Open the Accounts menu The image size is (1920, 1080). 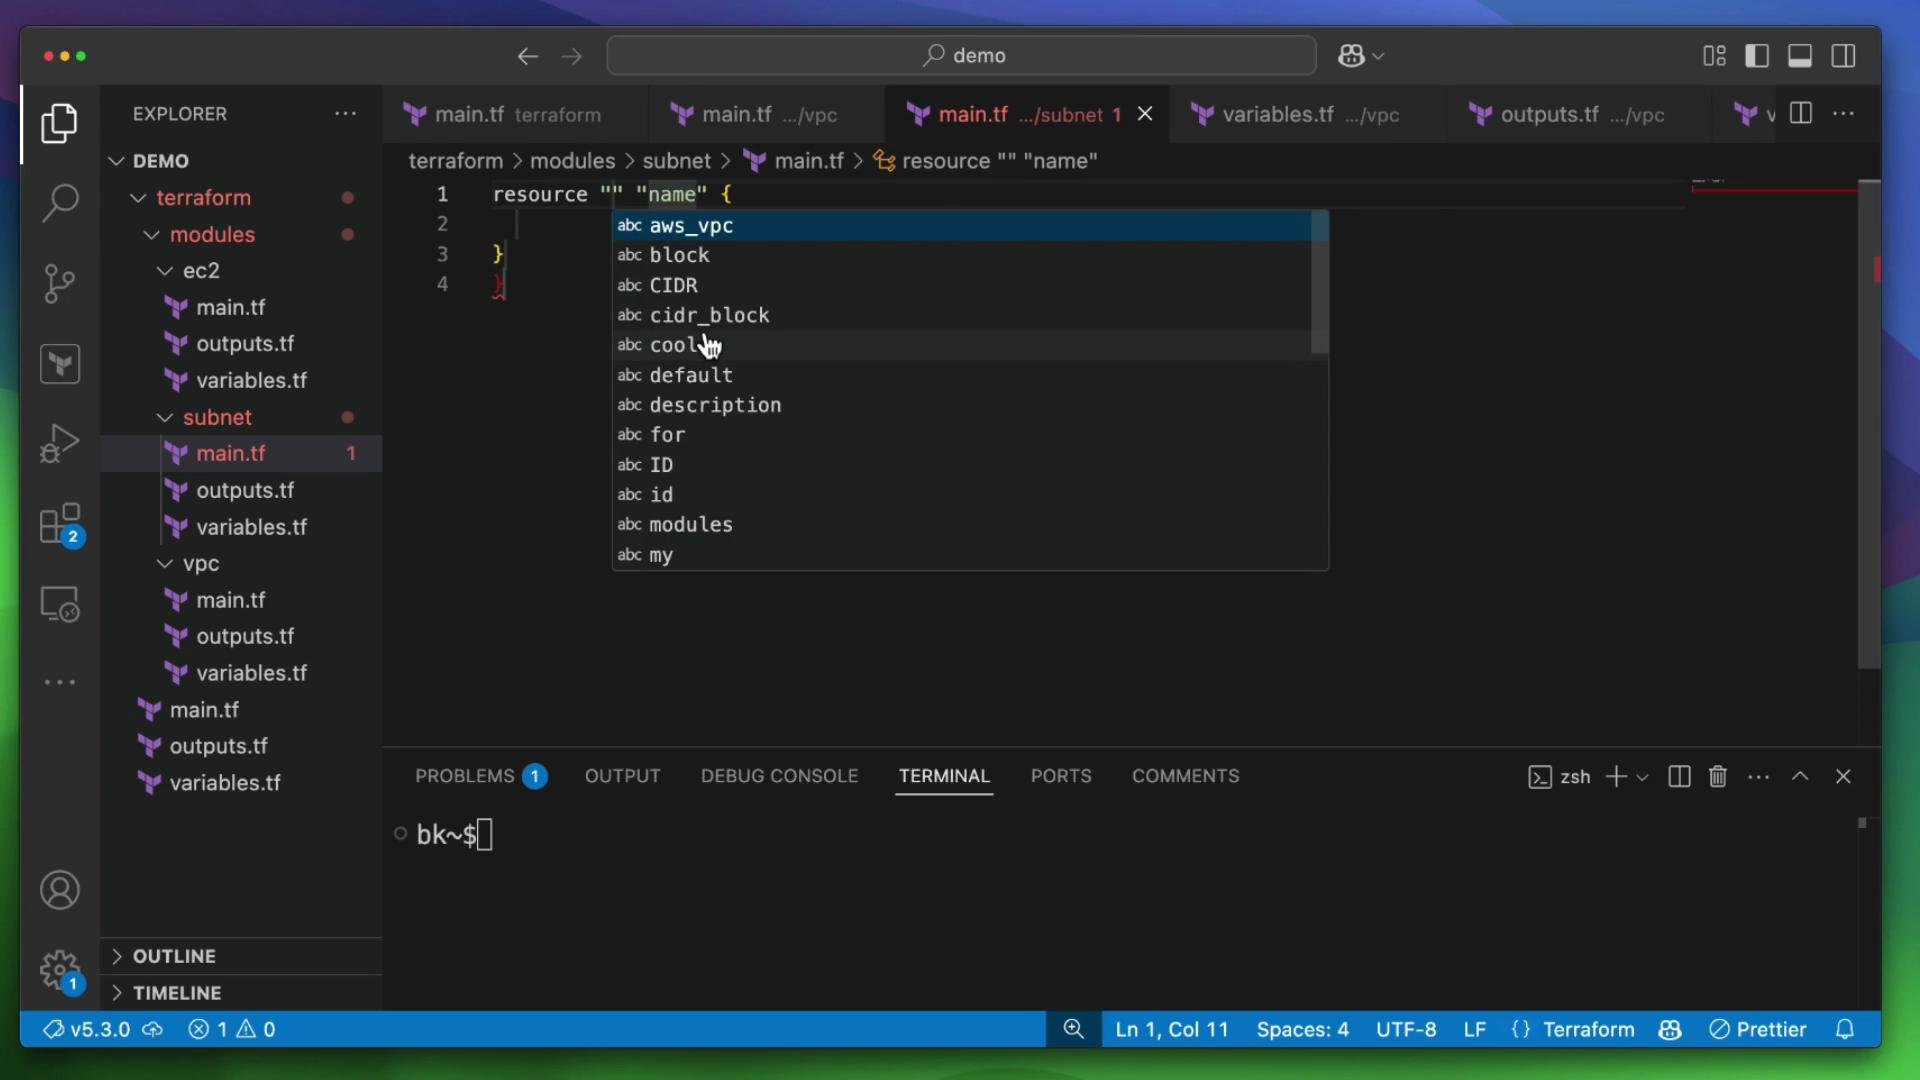[60, 890]
